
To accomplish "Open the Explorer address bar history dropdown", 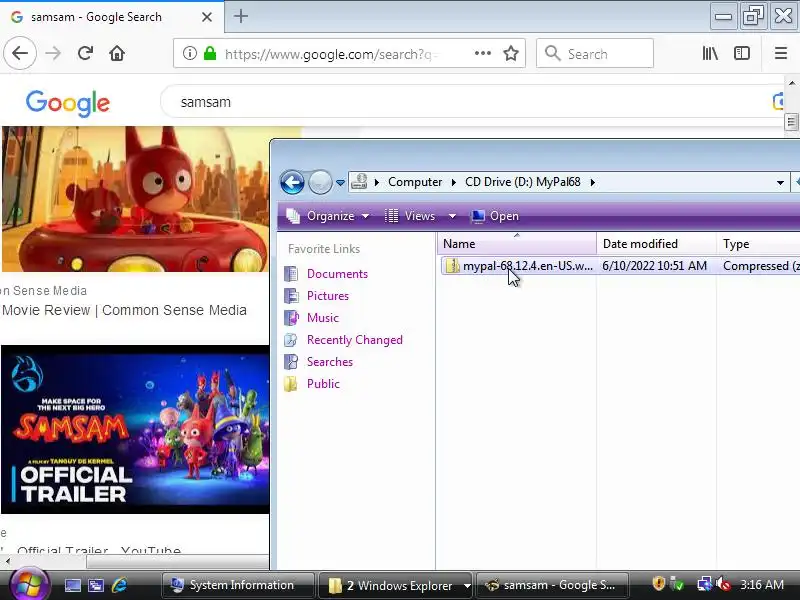I will [x=780, y=182].
